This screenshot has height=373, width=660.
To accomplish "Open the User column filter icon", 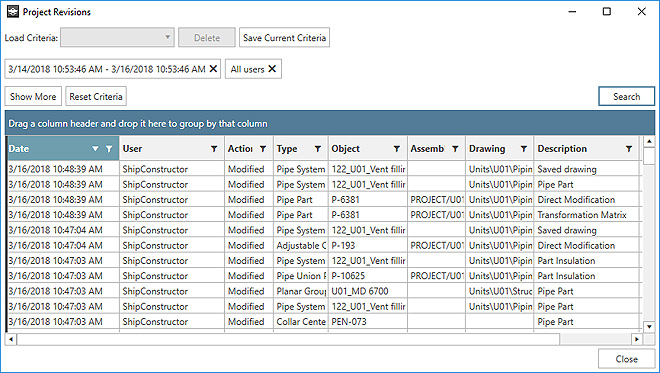I will [x=214, y=149].
